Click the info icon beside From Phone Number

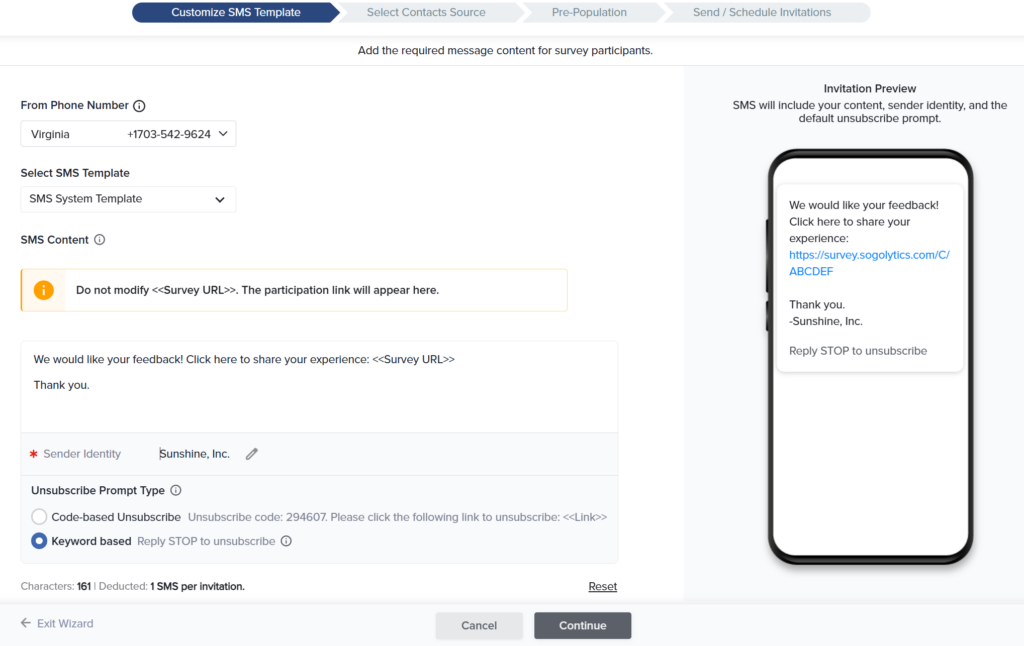coord(139,106)
